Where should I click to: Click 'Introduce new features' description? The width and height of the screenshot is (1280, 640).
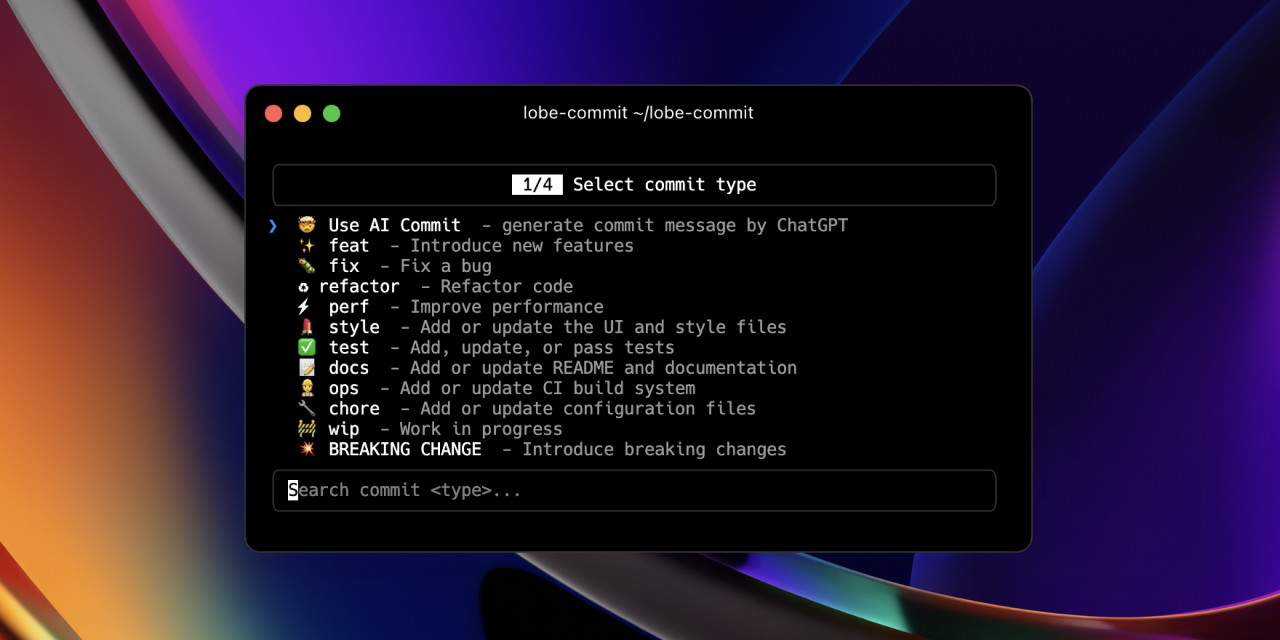tap(522, 246)
